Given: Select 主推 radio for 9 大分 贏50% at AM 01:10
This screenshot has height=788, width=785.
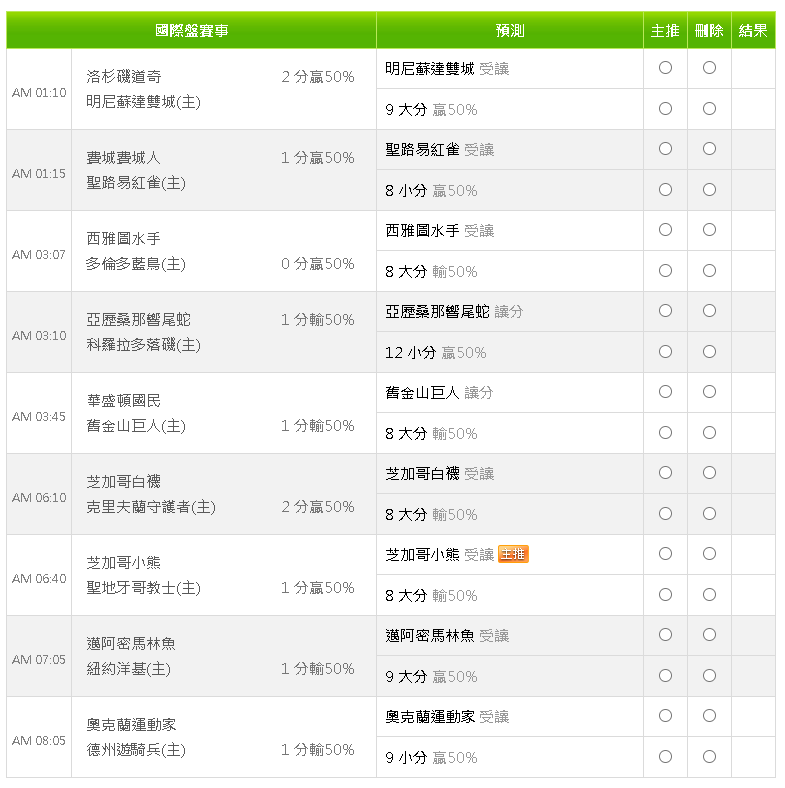Looking at the screenshot, I should tap(665, 109).
